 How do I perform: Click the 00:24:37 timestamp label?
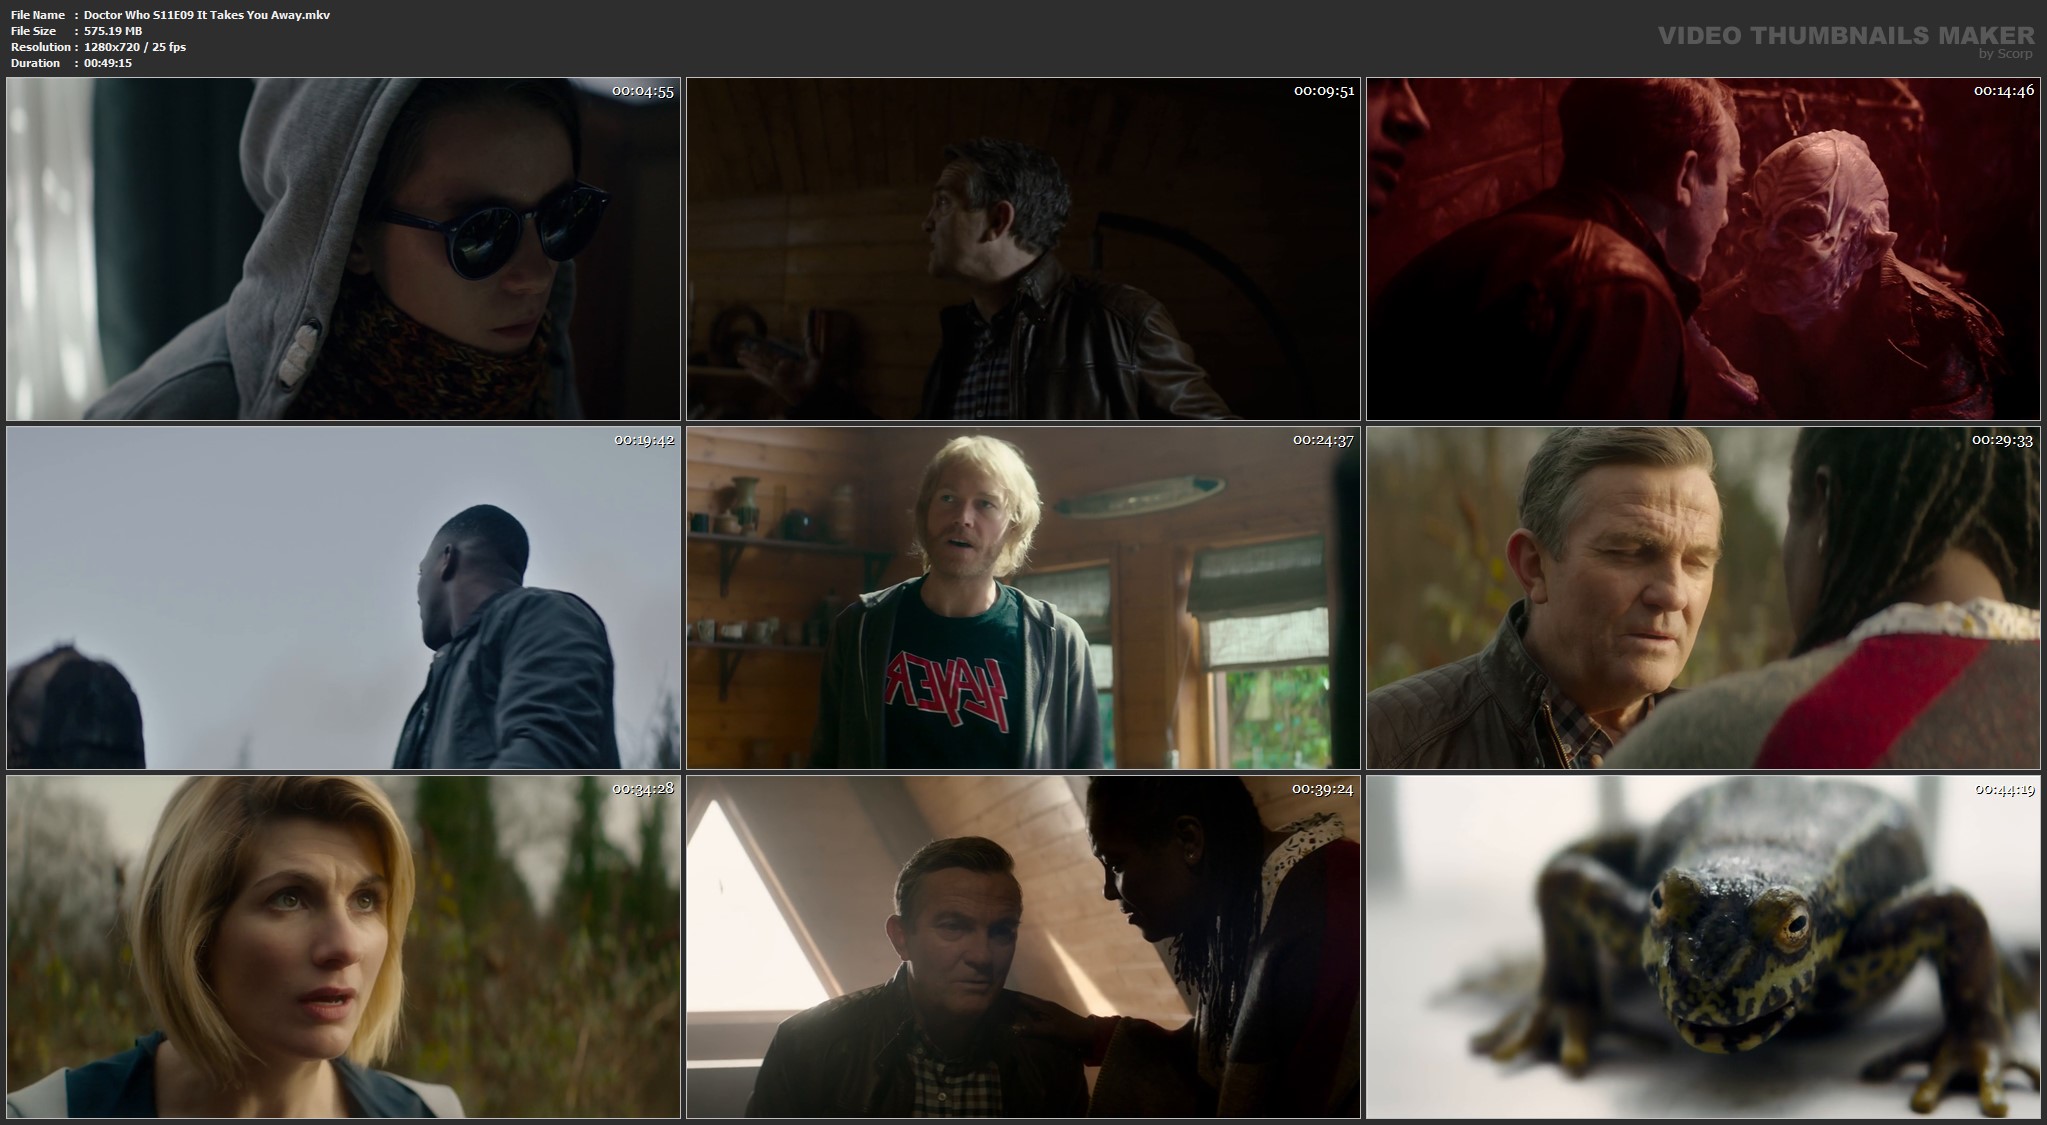[x=1323, y=440]
